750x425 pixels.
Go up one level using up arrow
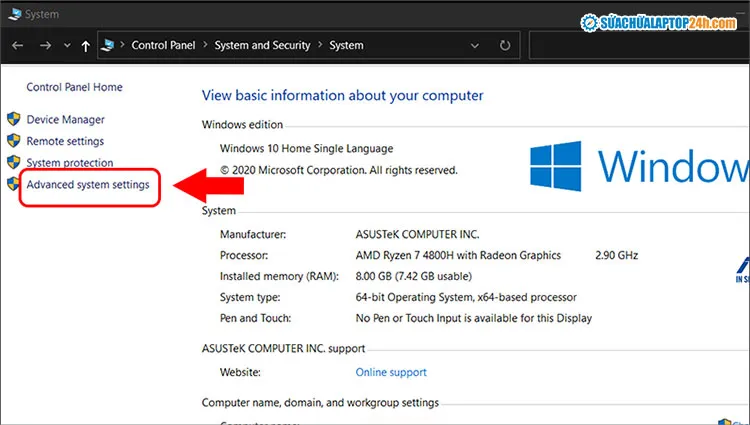84,45
